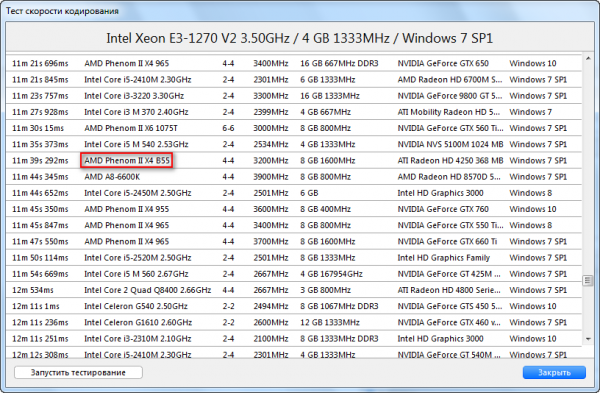Click Intel Core i3-2310M 2.10GHz entry
The height and width of the screenshot is (393, 600).
coord(138,339)
